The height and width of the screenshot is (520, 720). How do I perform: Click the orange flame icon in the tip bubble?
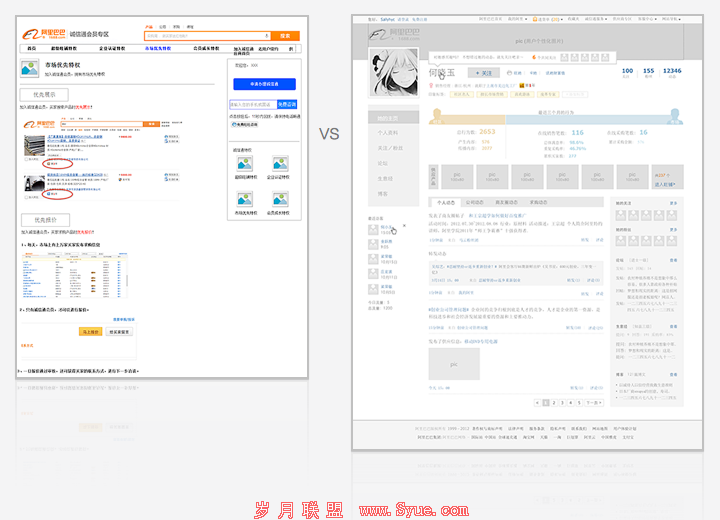pyautogui.click(x=534, y=57)
